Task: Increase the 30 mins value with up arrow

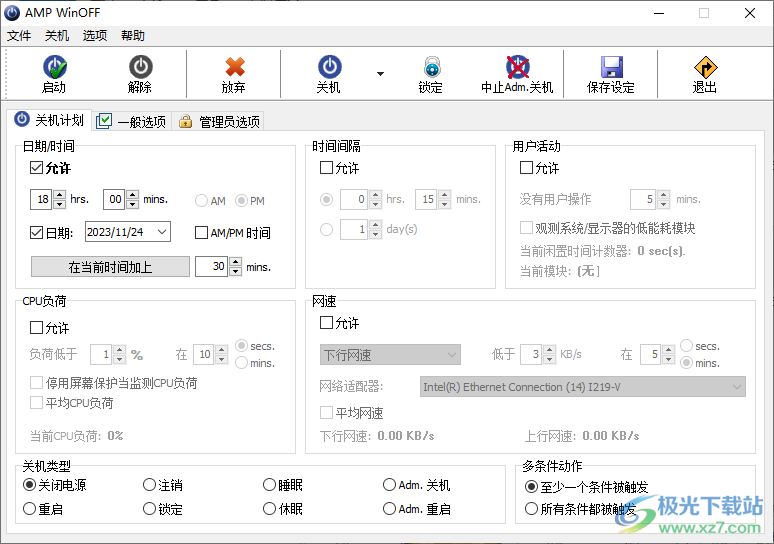Action: [235, 262]
